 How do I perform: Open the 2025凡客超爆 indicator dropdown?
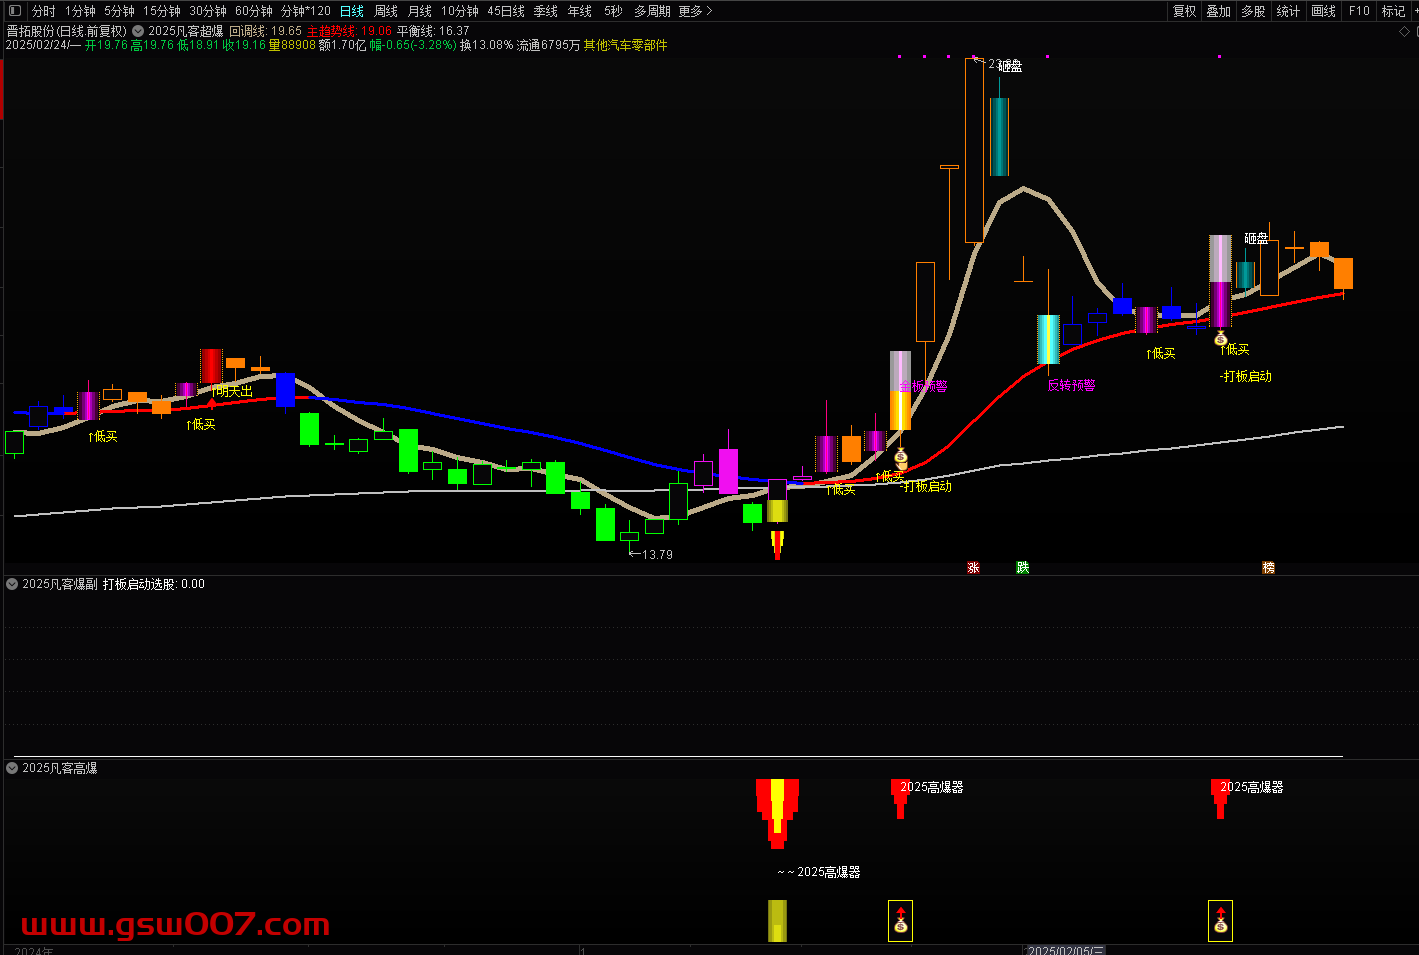click(x=138, y=31)
